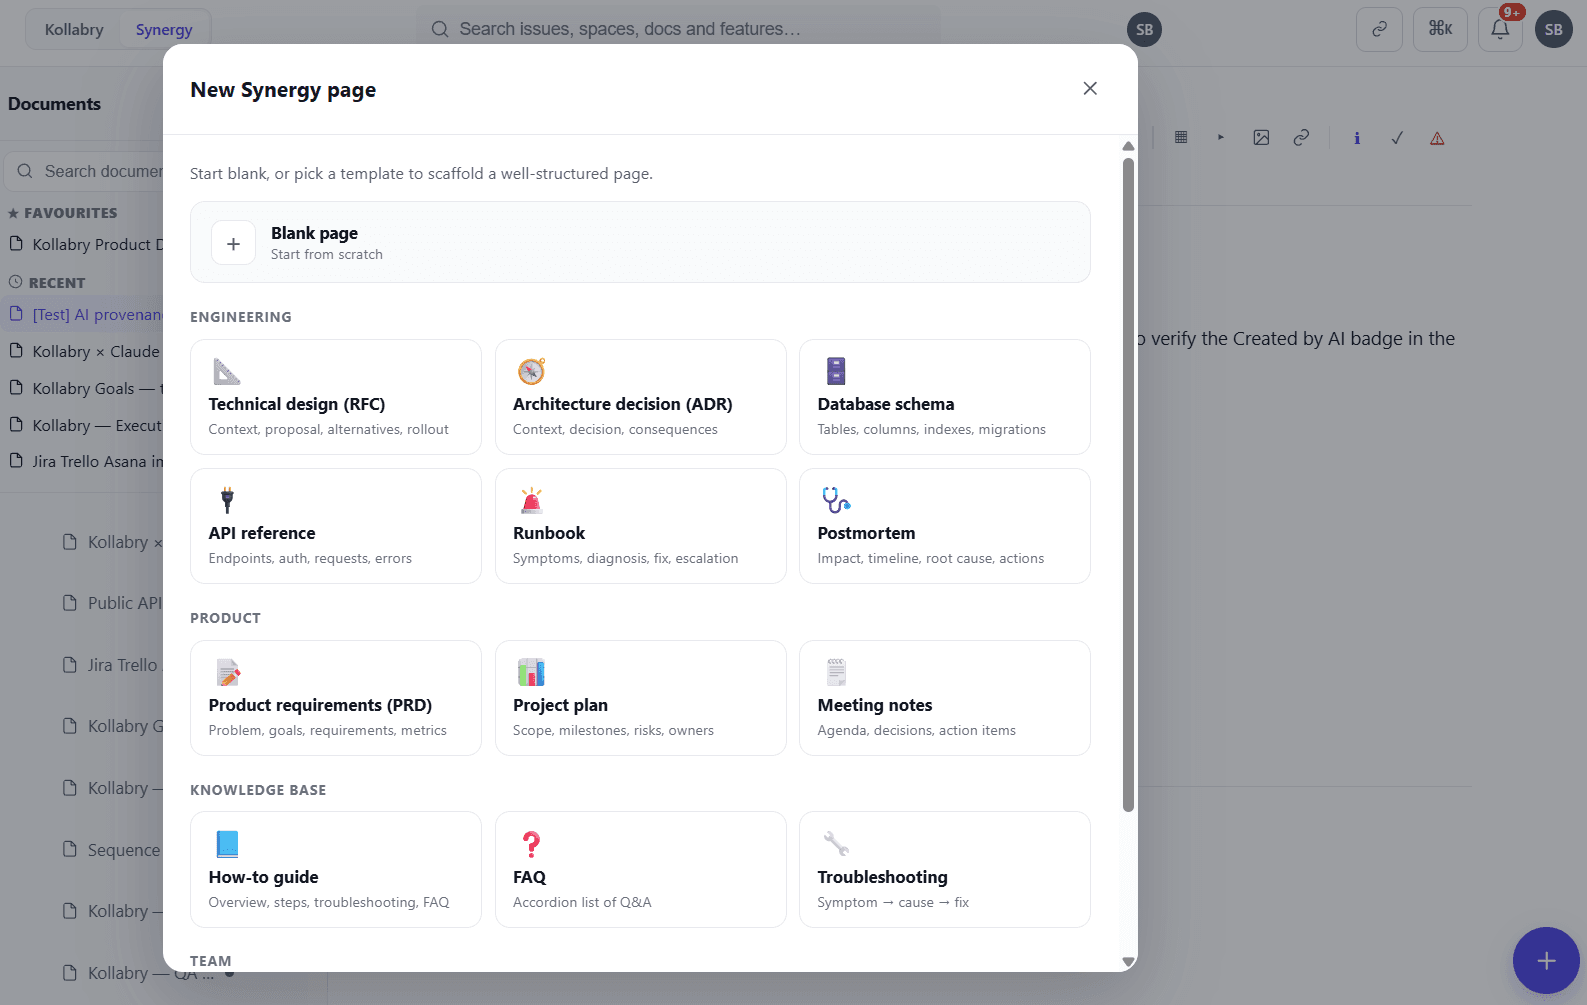Insert a table from the editor toolbar
Viewport: 1587px width, 1005px height.
coord(1181,138)
